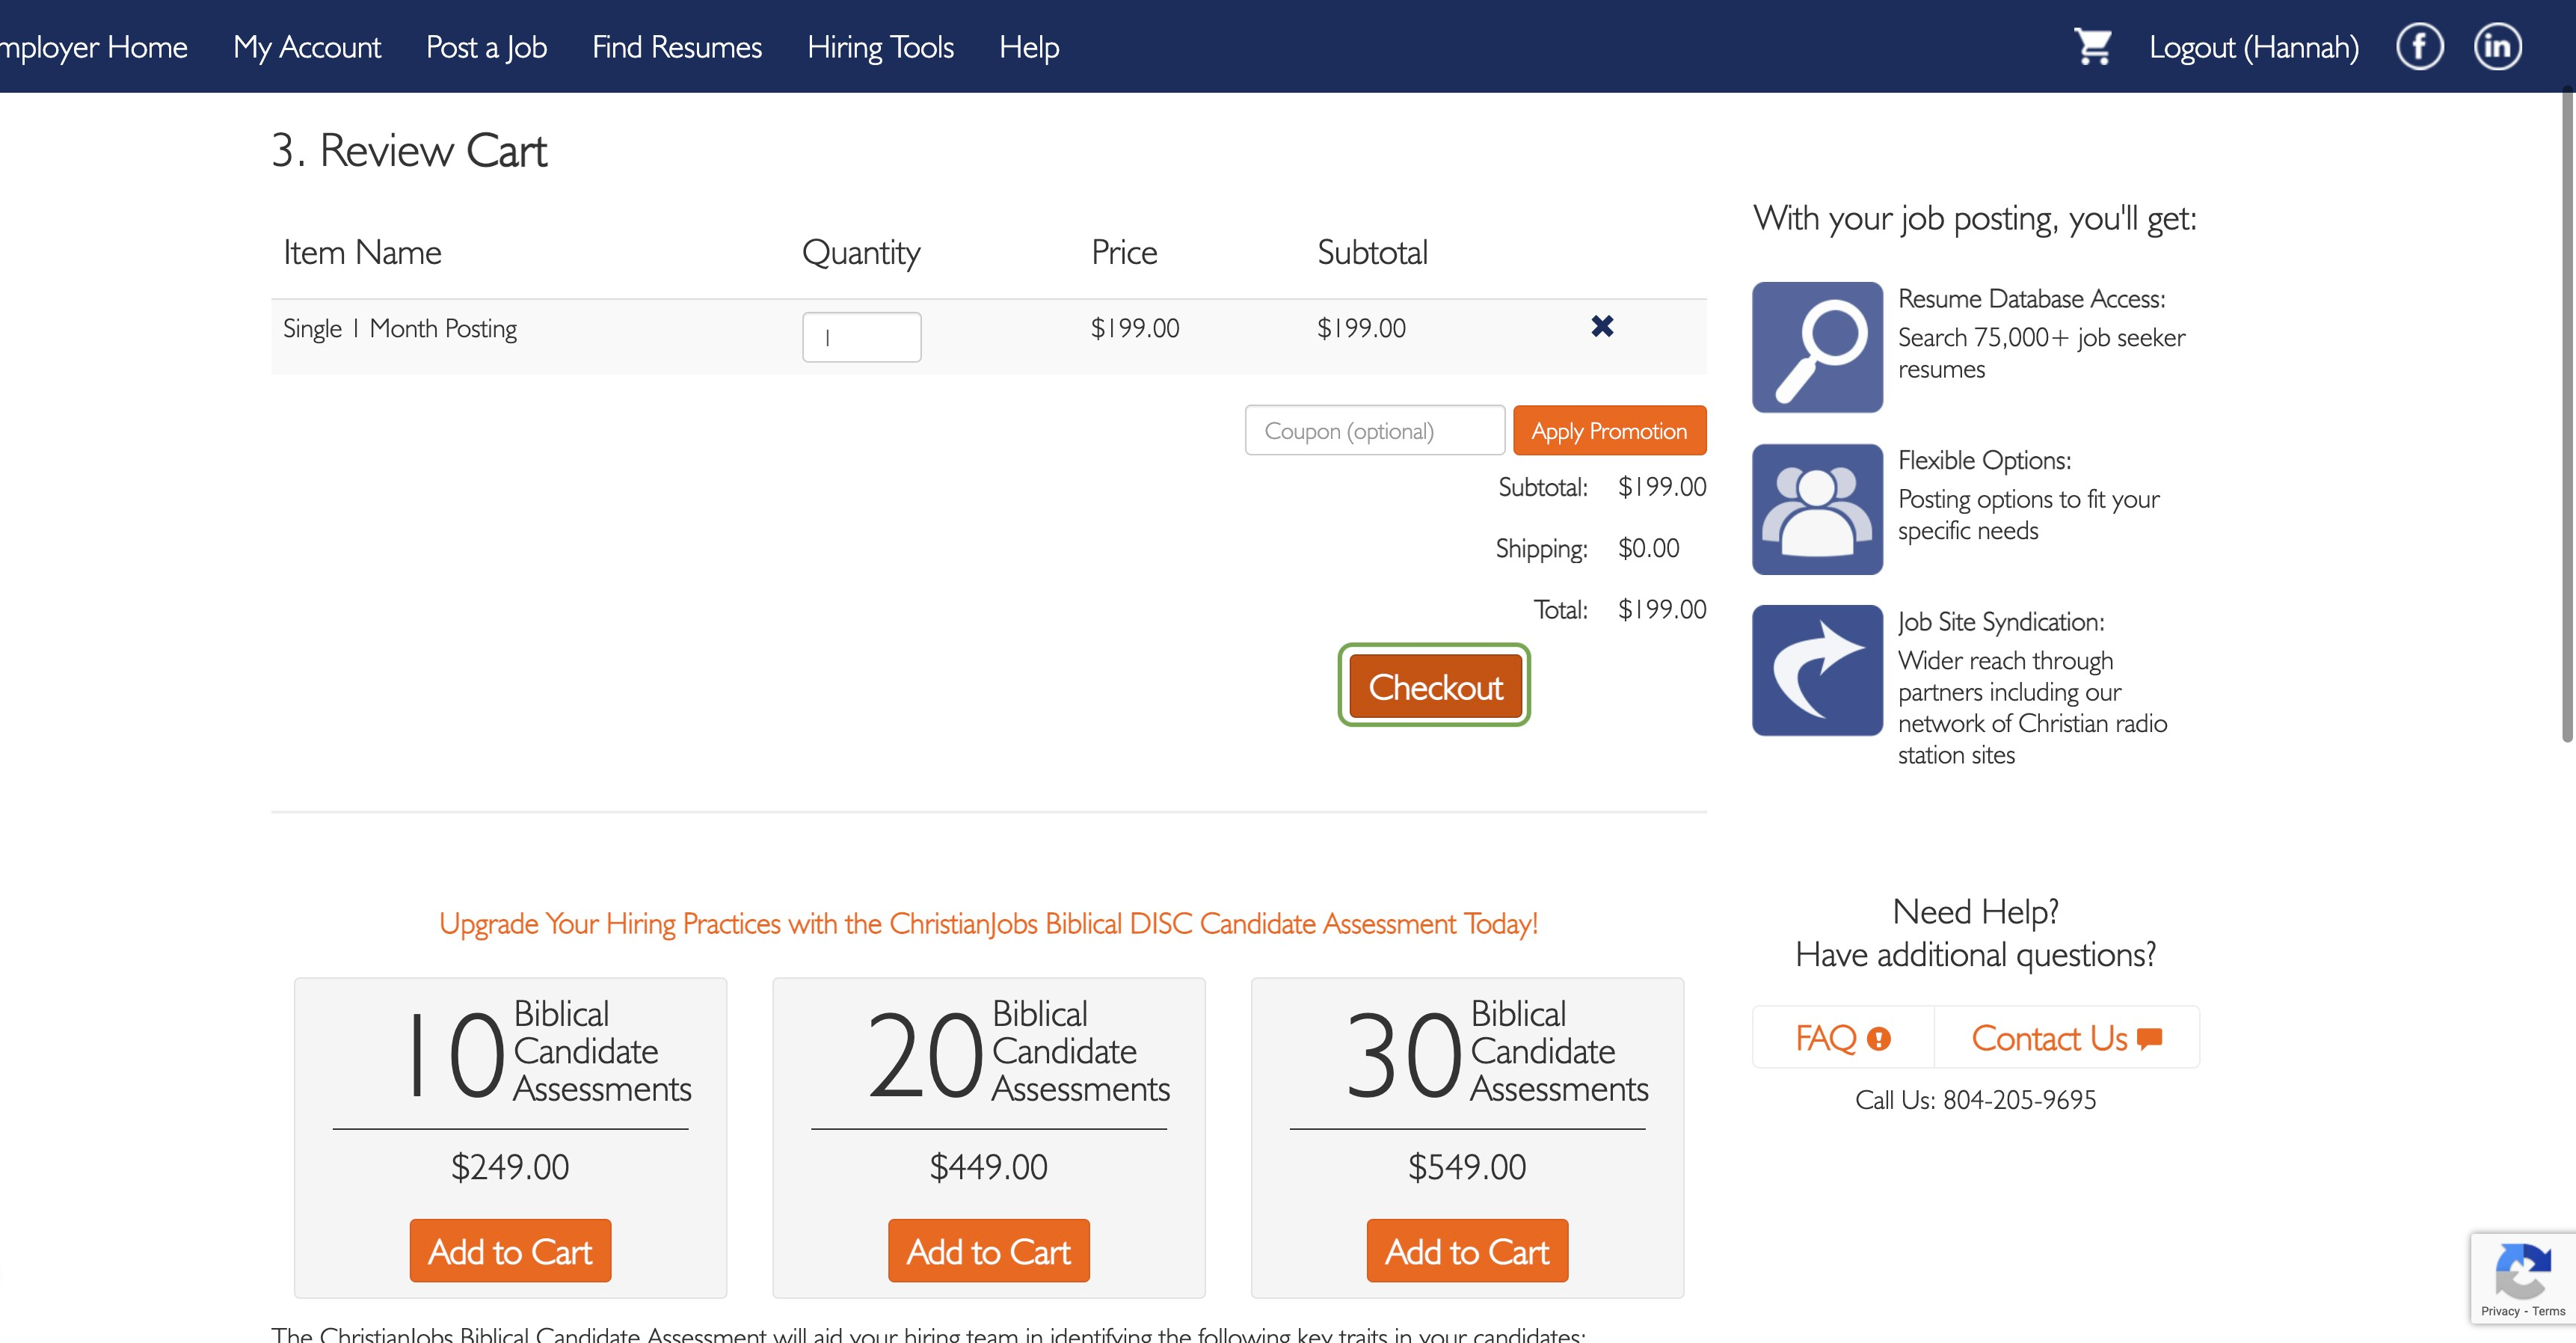Remove Single 1 Month Posting with X
The image size is (2576, 1343).
click(1602, 326)
